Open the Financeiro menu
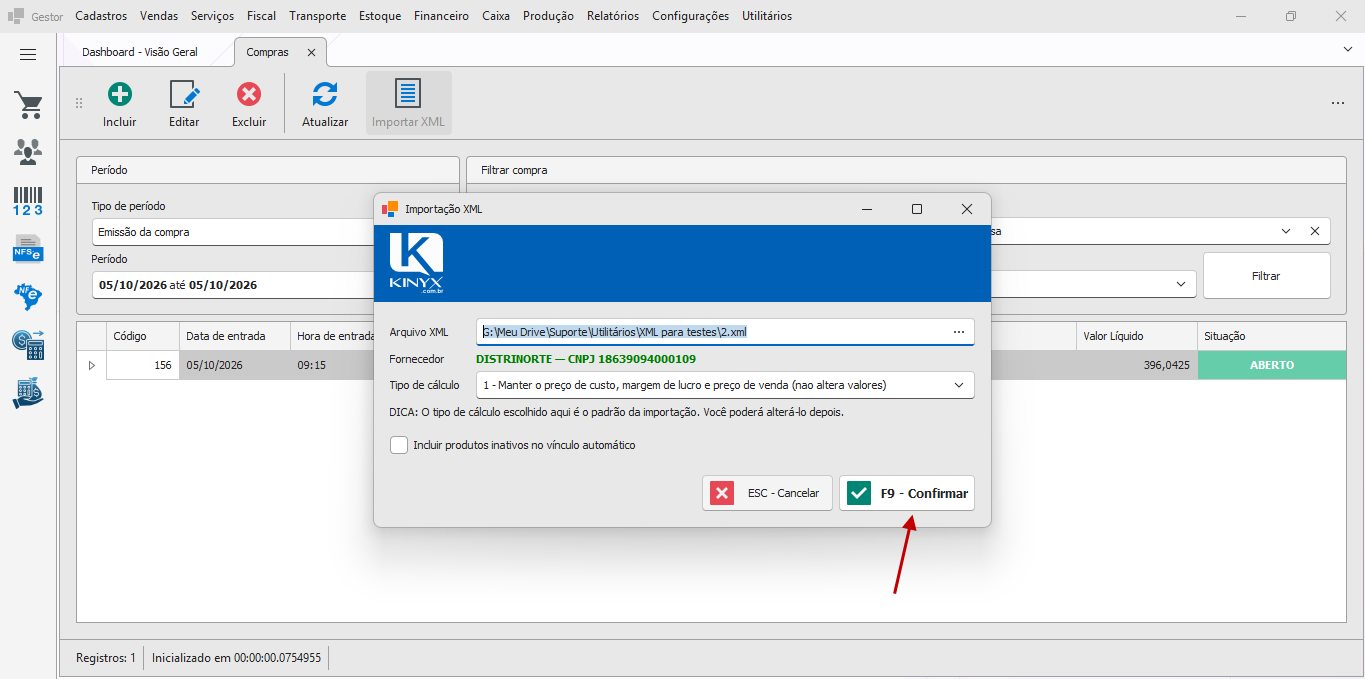This screenshot has width=1365, height=679. click(x=441, y=16)
